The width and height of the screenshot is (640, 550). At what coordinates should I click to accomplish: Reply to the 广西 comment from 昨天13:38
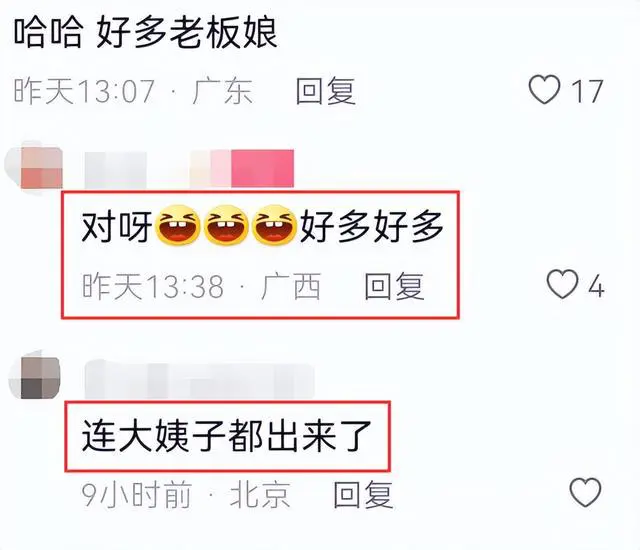coord(394,286)
